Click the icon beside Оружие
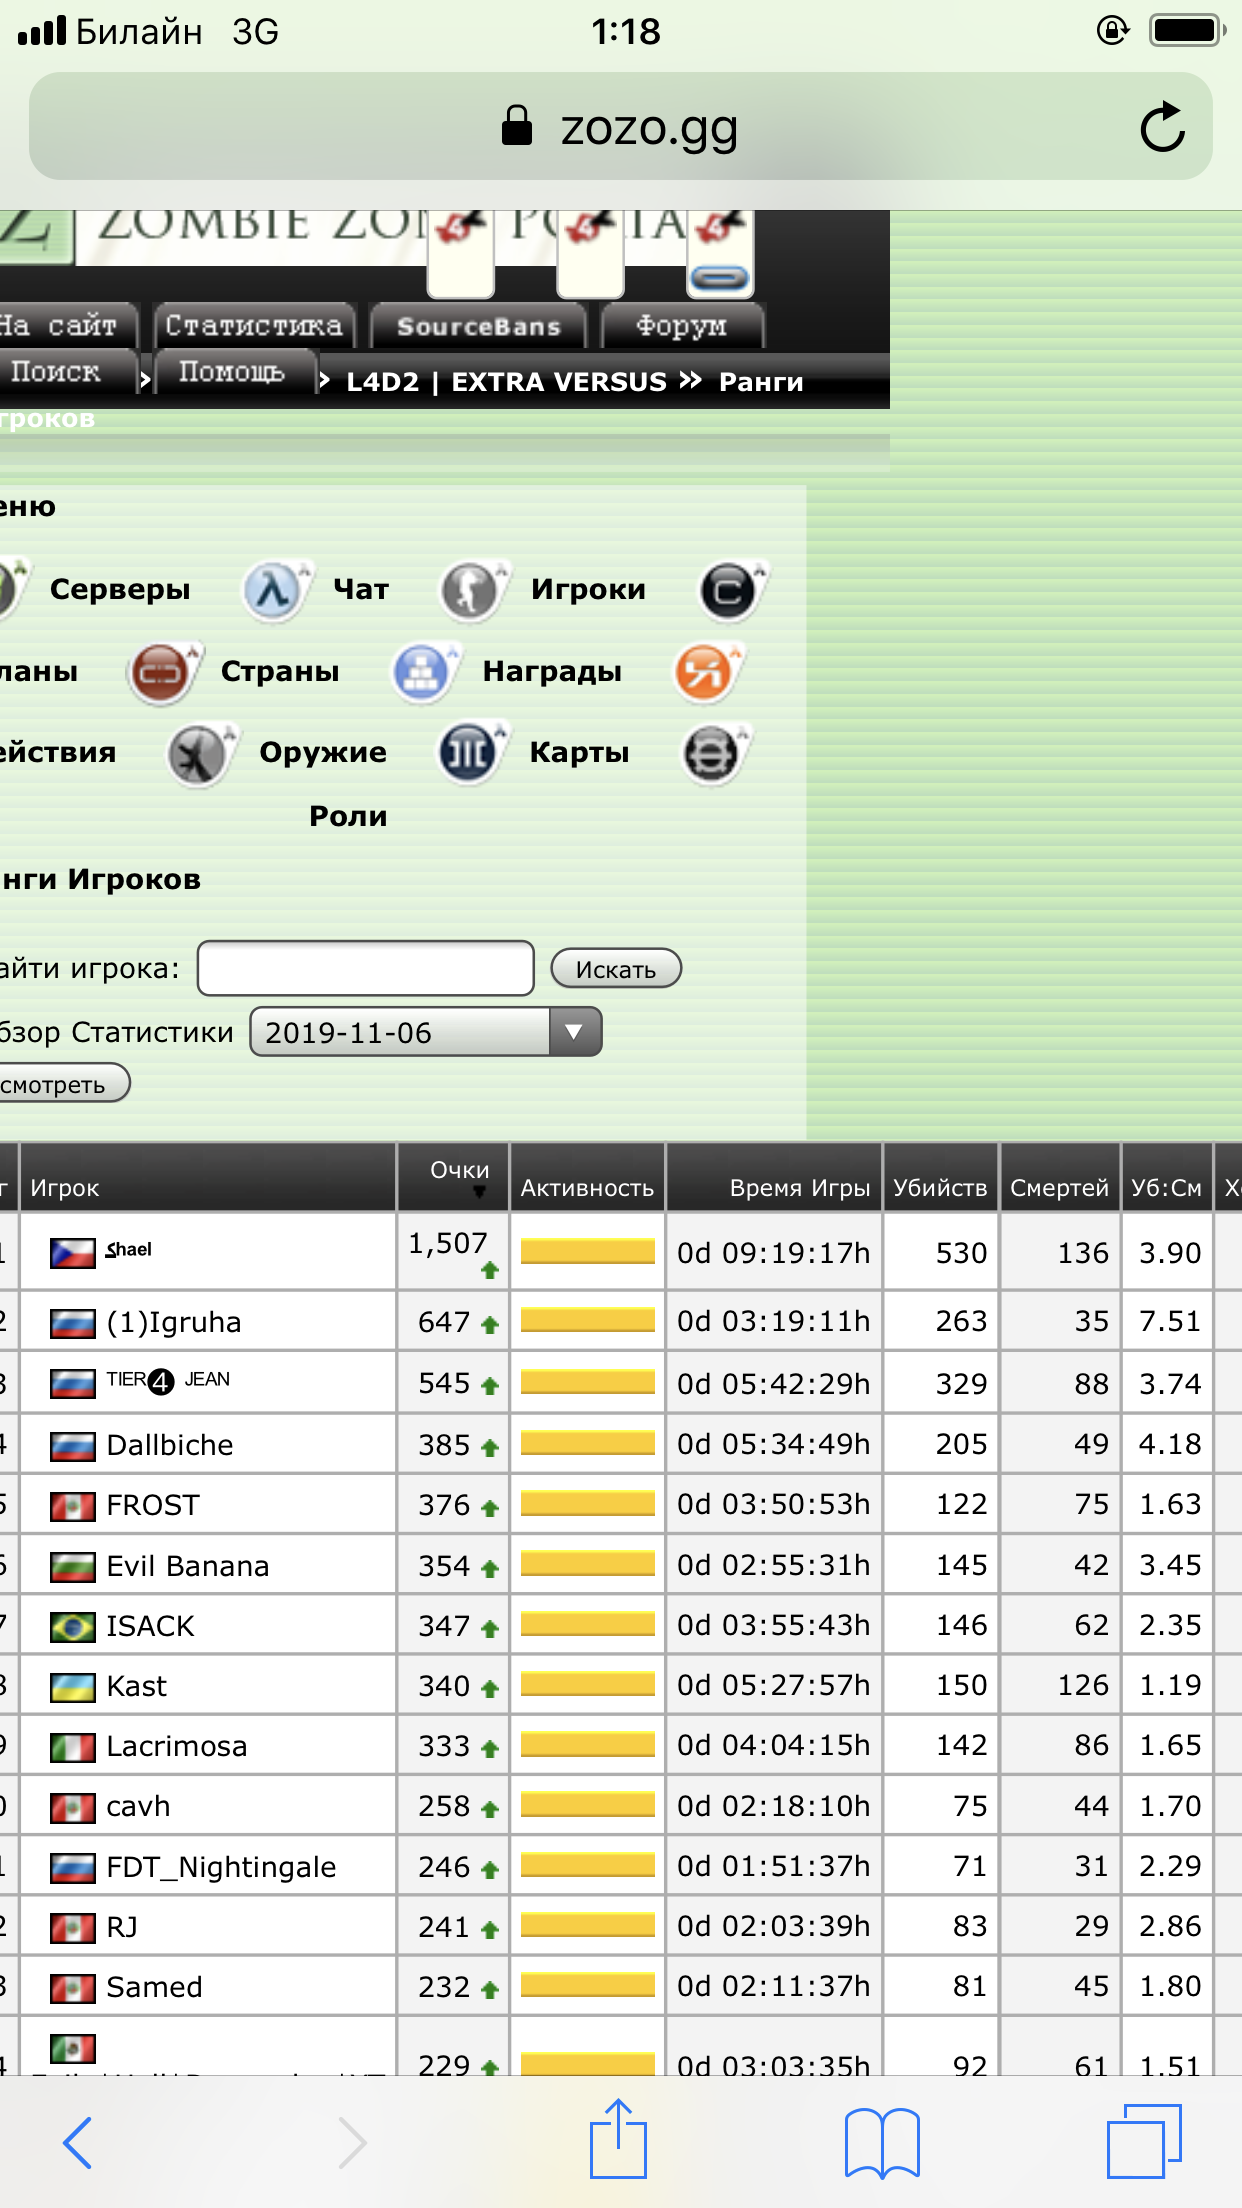Screen dimensions: 1242x2208 [198, 754]
